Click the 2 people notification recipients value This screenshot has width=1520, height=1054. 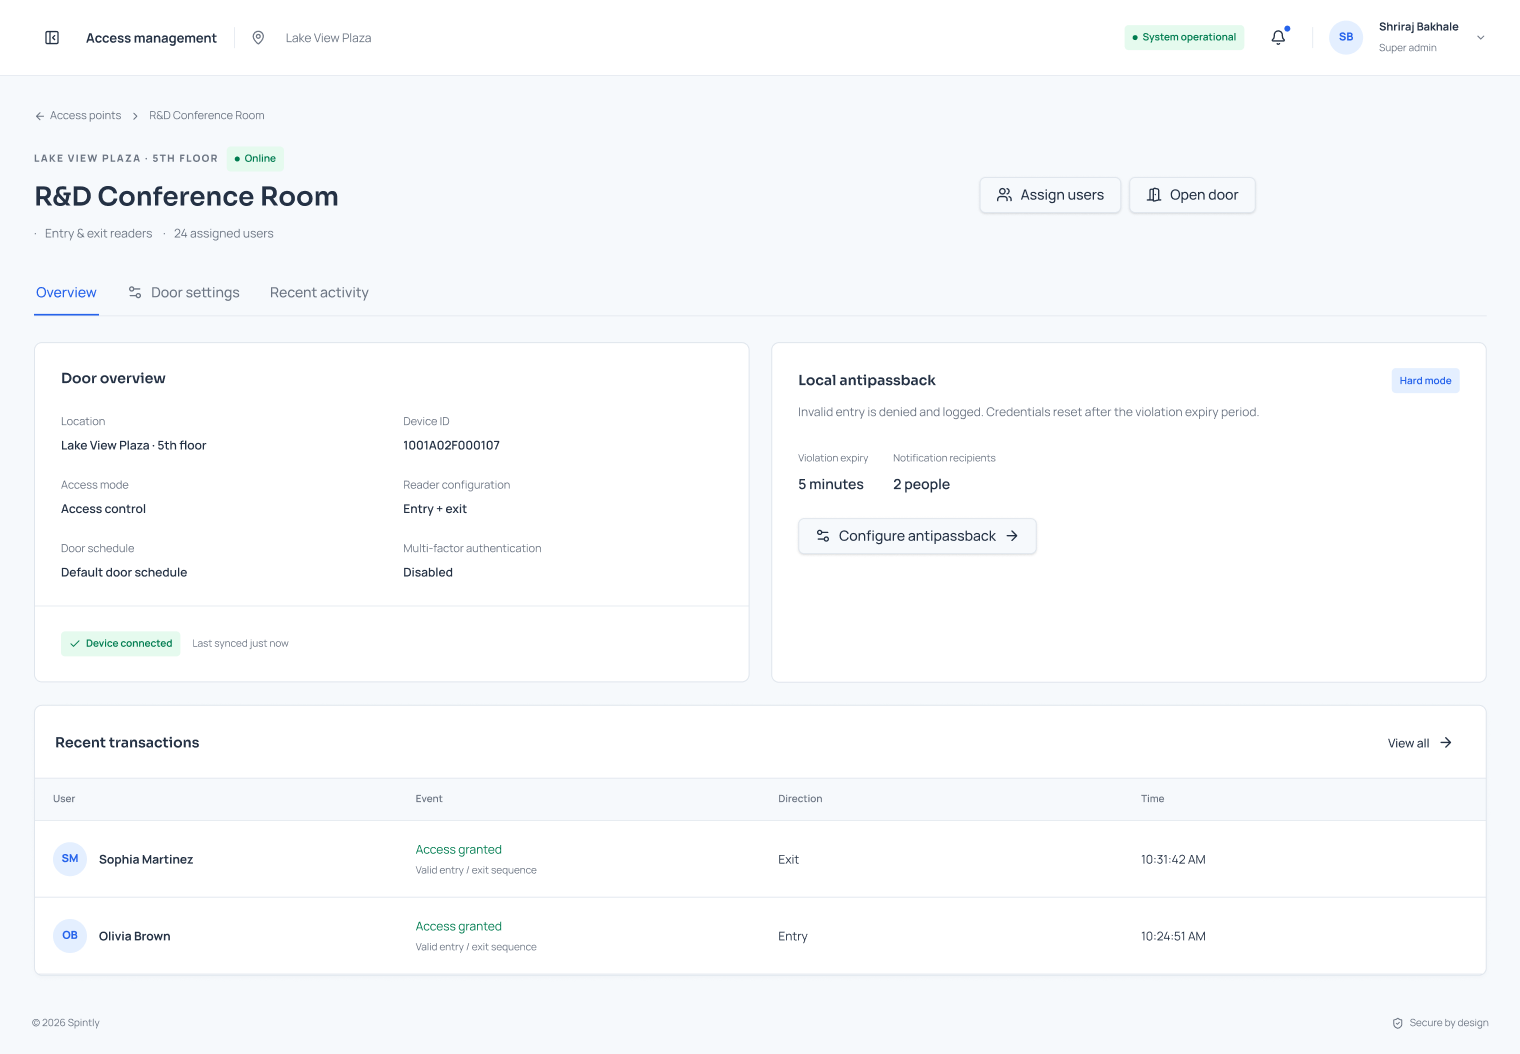(x=921, y=485)
